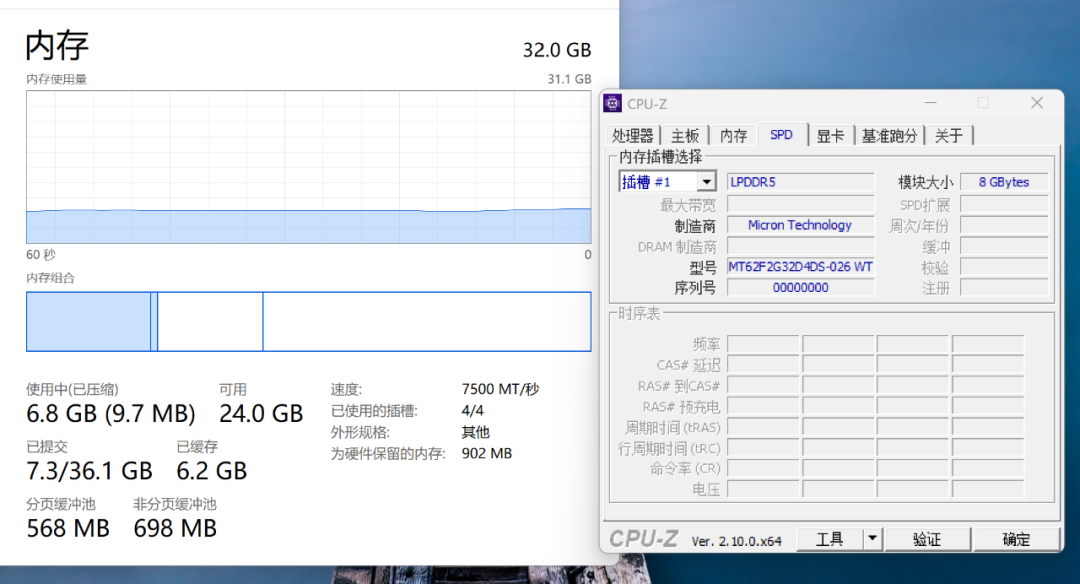Click the 568 MB paged pool value
Image resolution: width=1080 pixels, height=584 pixels.
pos(68,528)
